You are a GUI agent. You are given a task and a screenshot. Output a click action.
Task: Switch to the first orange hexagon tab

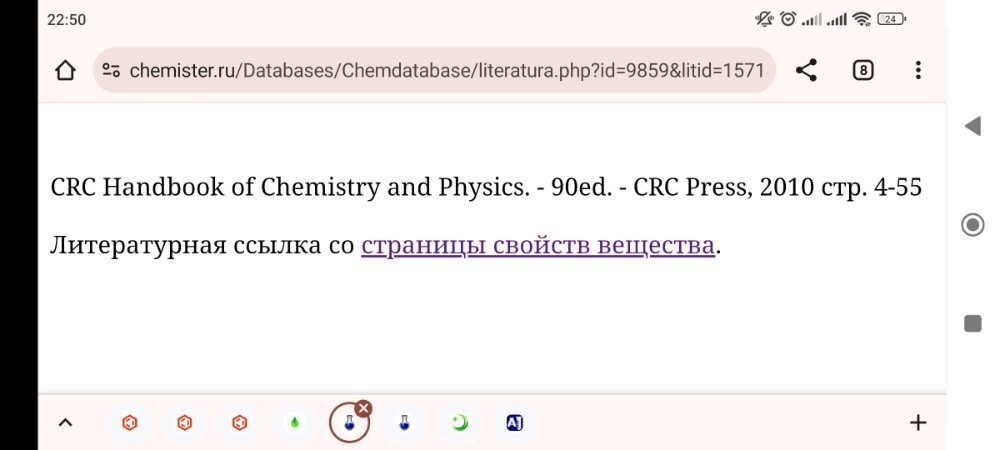point(130,423)
